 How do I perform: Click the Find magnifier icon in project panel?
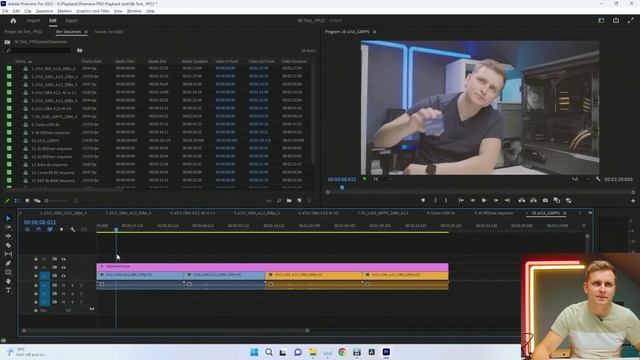click(279, 200)
